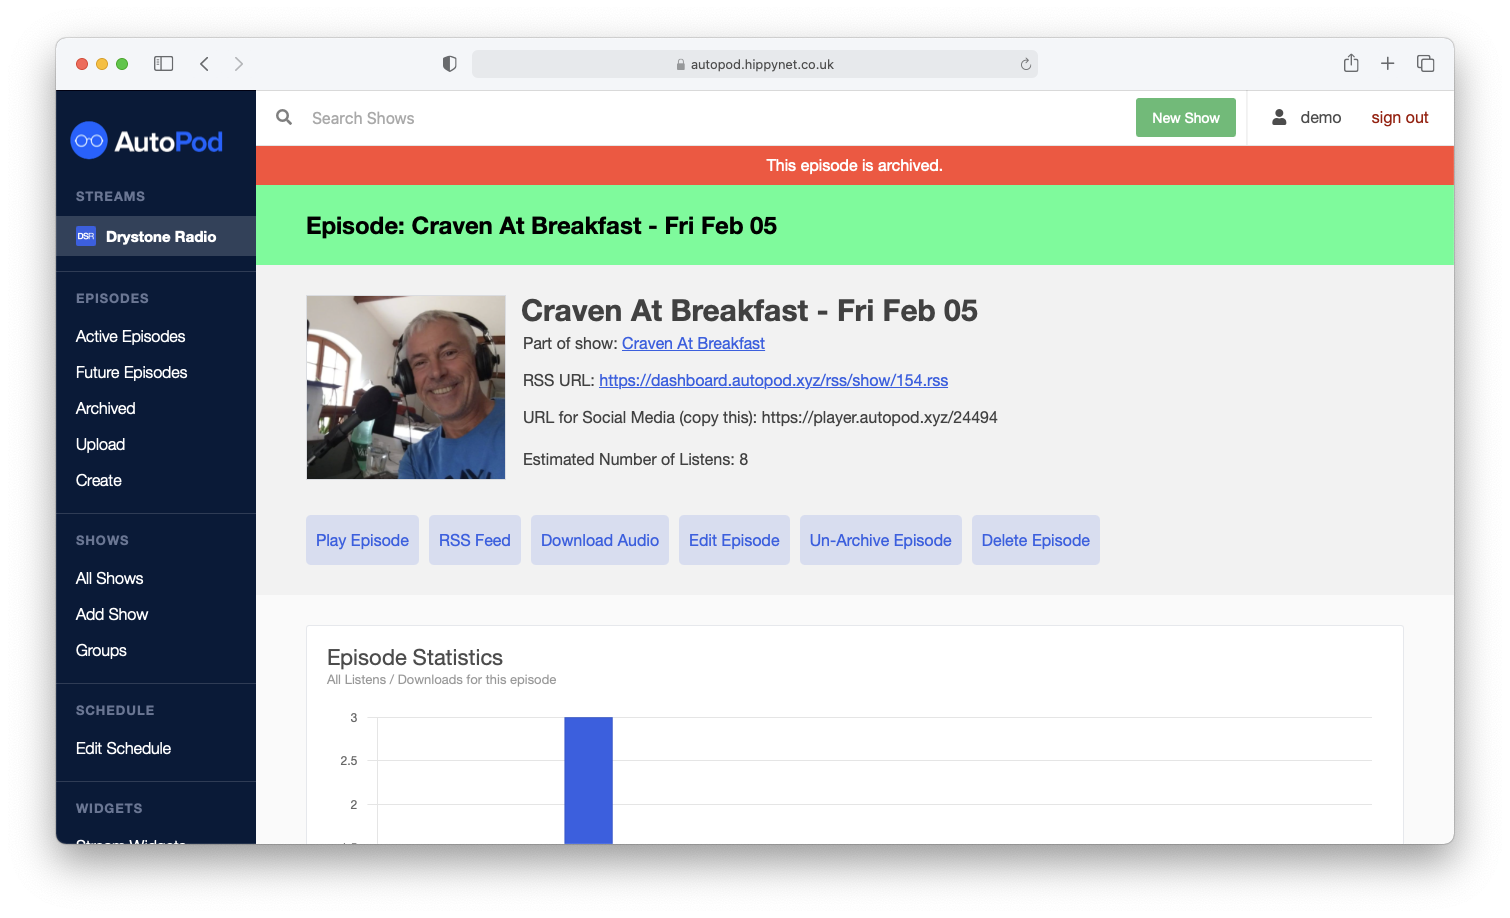
Task: Open the Safari share icon
Action: (1351, 63)
